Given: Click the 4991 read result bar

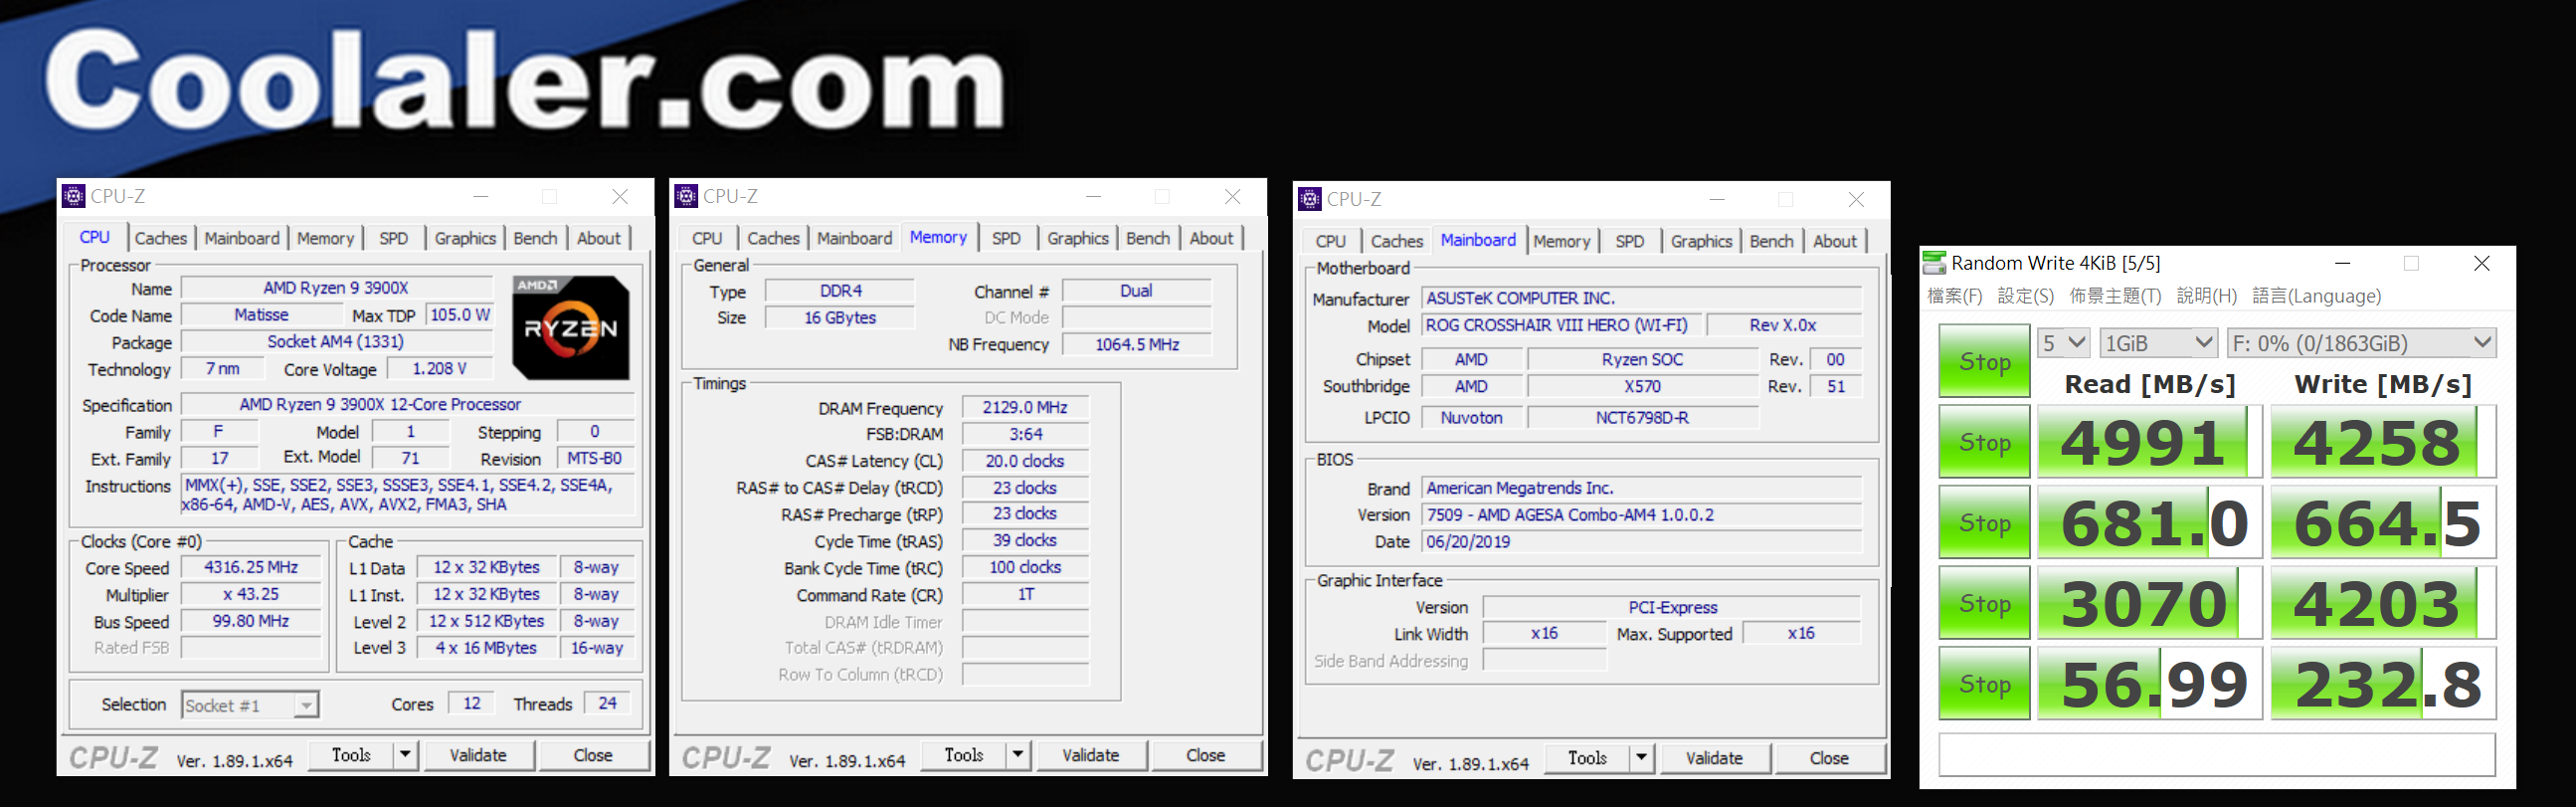Looking at the screenshot, I should pos(2149,441).
